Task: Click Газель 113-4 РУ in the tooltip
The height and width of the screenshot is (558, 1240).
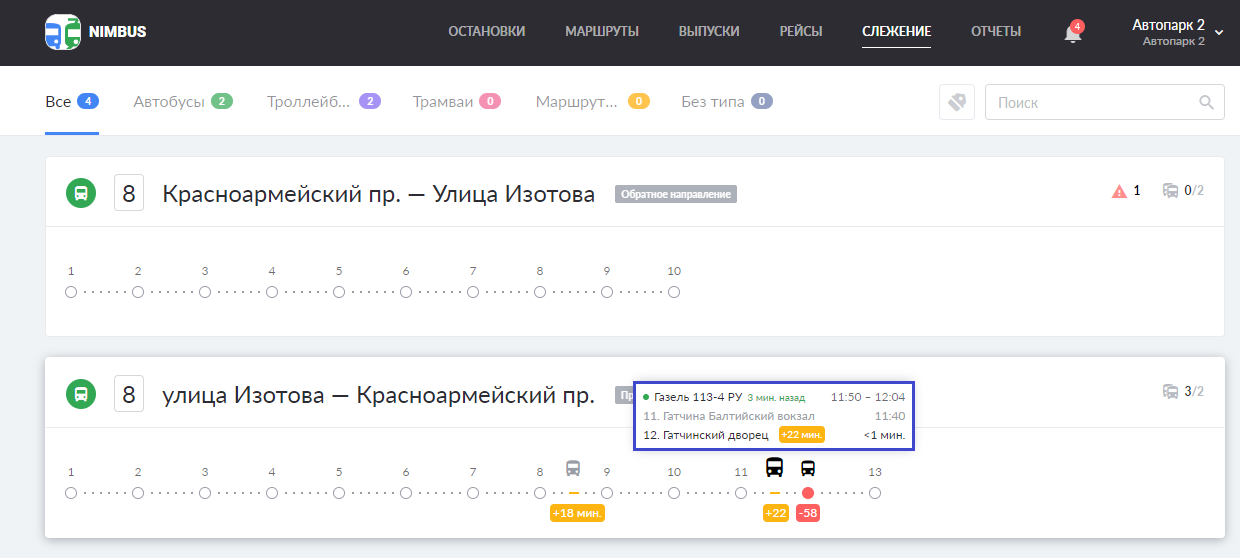Action: click(x=698, y=397)
